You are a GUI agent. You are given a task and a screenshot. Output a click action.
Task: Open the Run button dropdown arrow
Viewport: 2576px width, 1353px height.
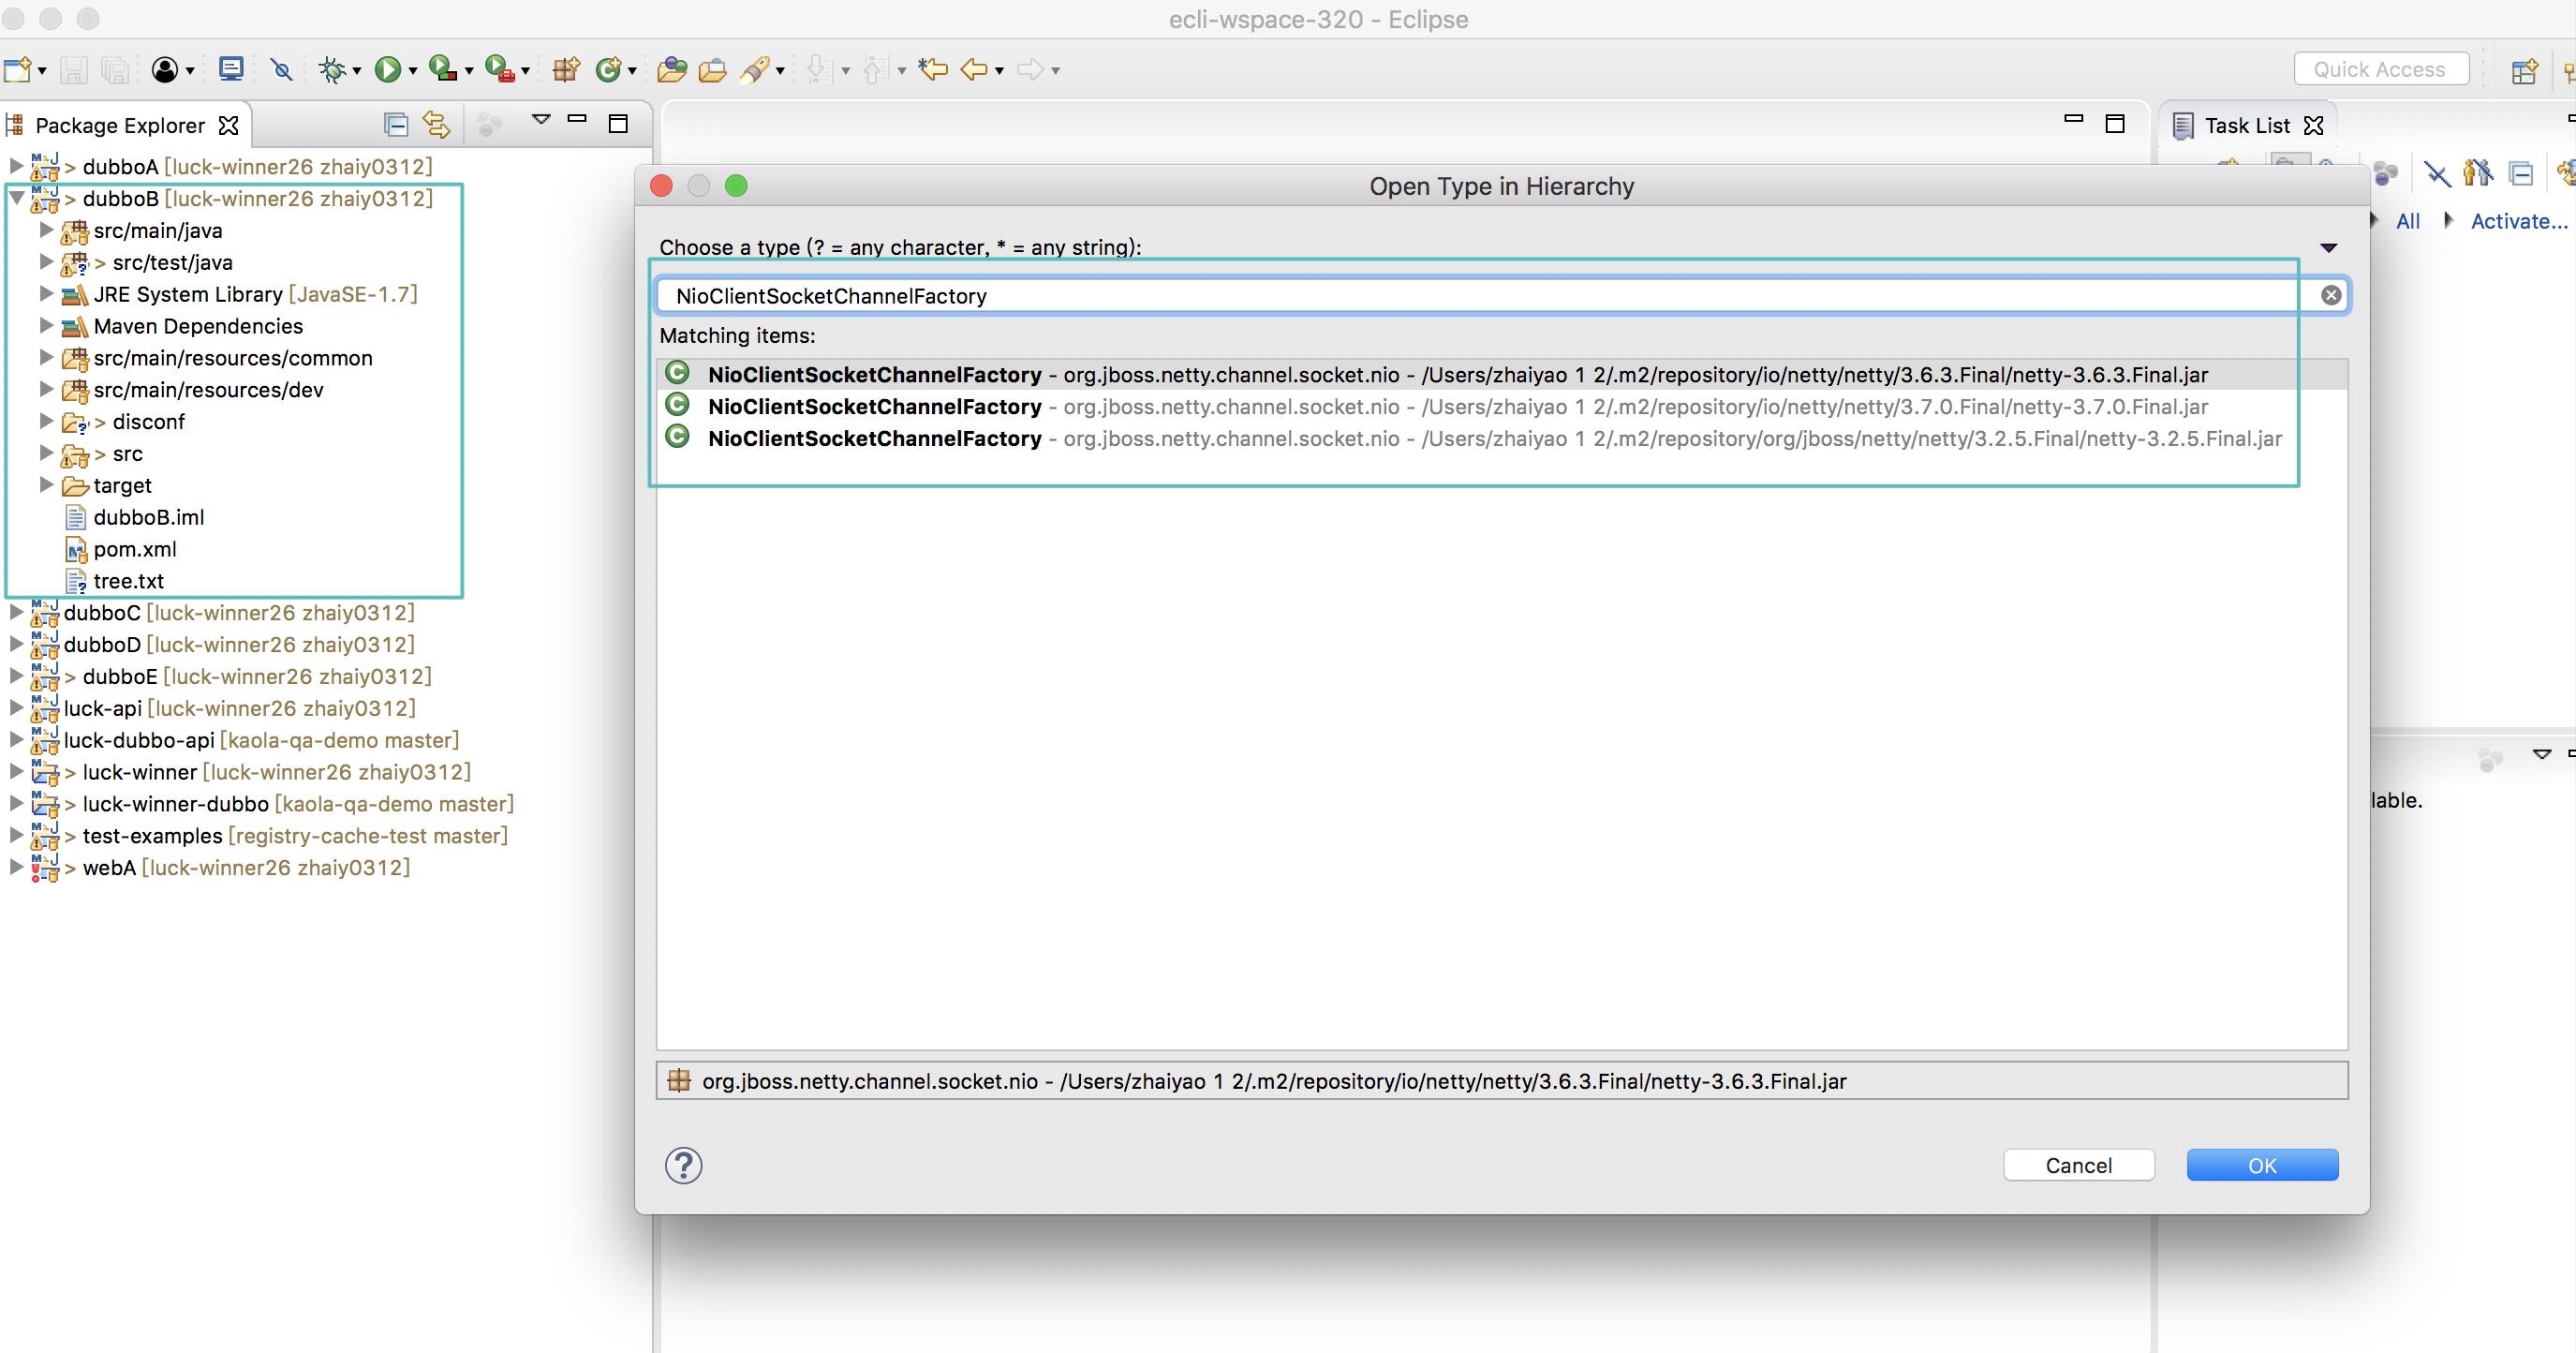(x=412, y=71)
